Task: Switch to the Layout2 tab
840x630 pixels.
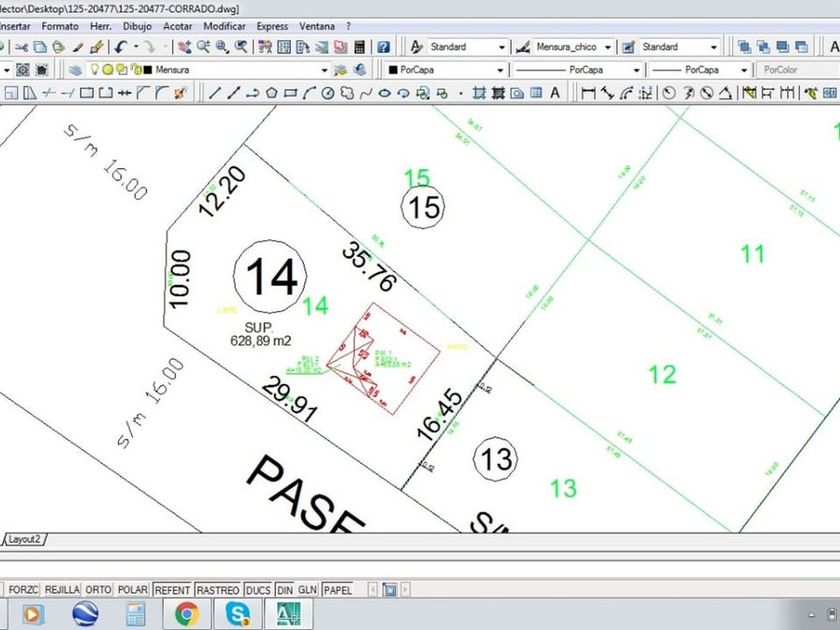Action: tap(26, 539)
